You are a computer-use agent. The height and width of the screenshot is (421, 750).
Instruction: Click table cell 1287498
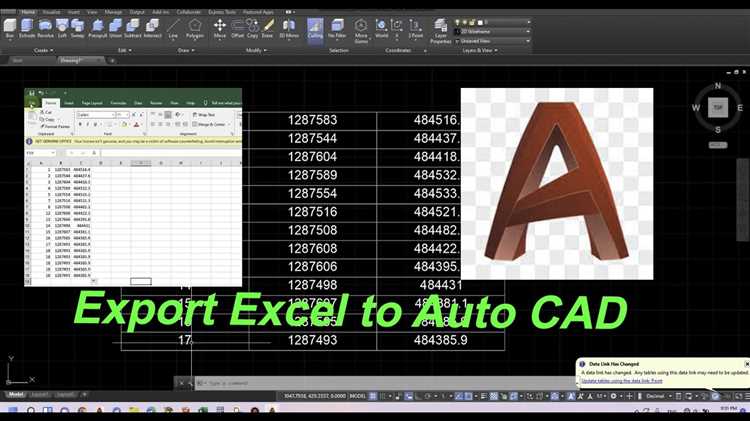[x=312, y=285]
